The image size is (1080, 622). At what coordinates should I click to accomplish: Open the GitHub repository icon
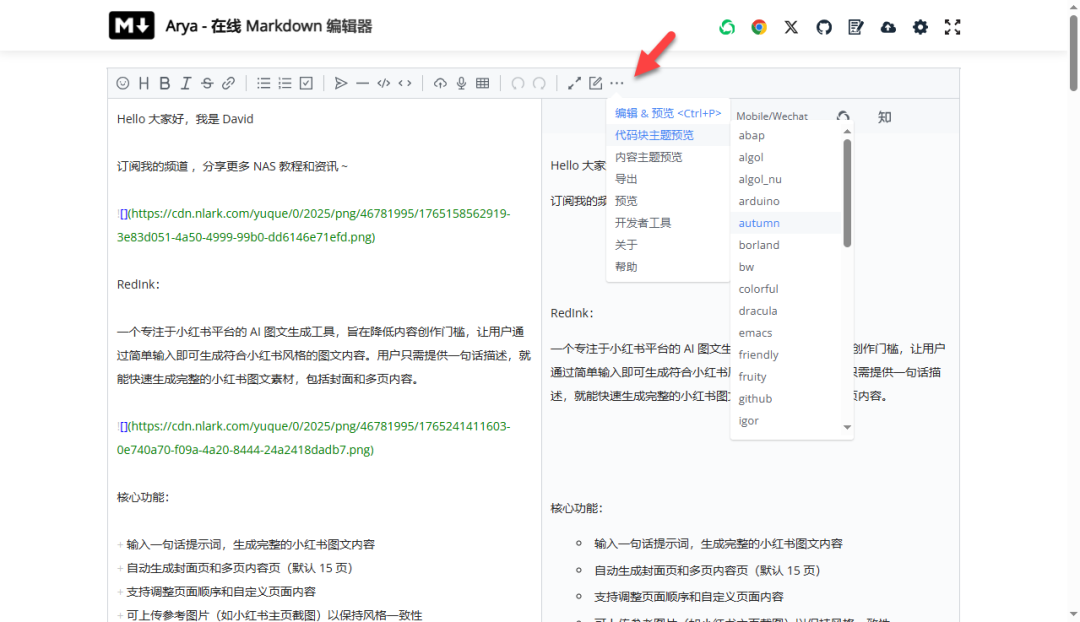(x=824, y=27)
